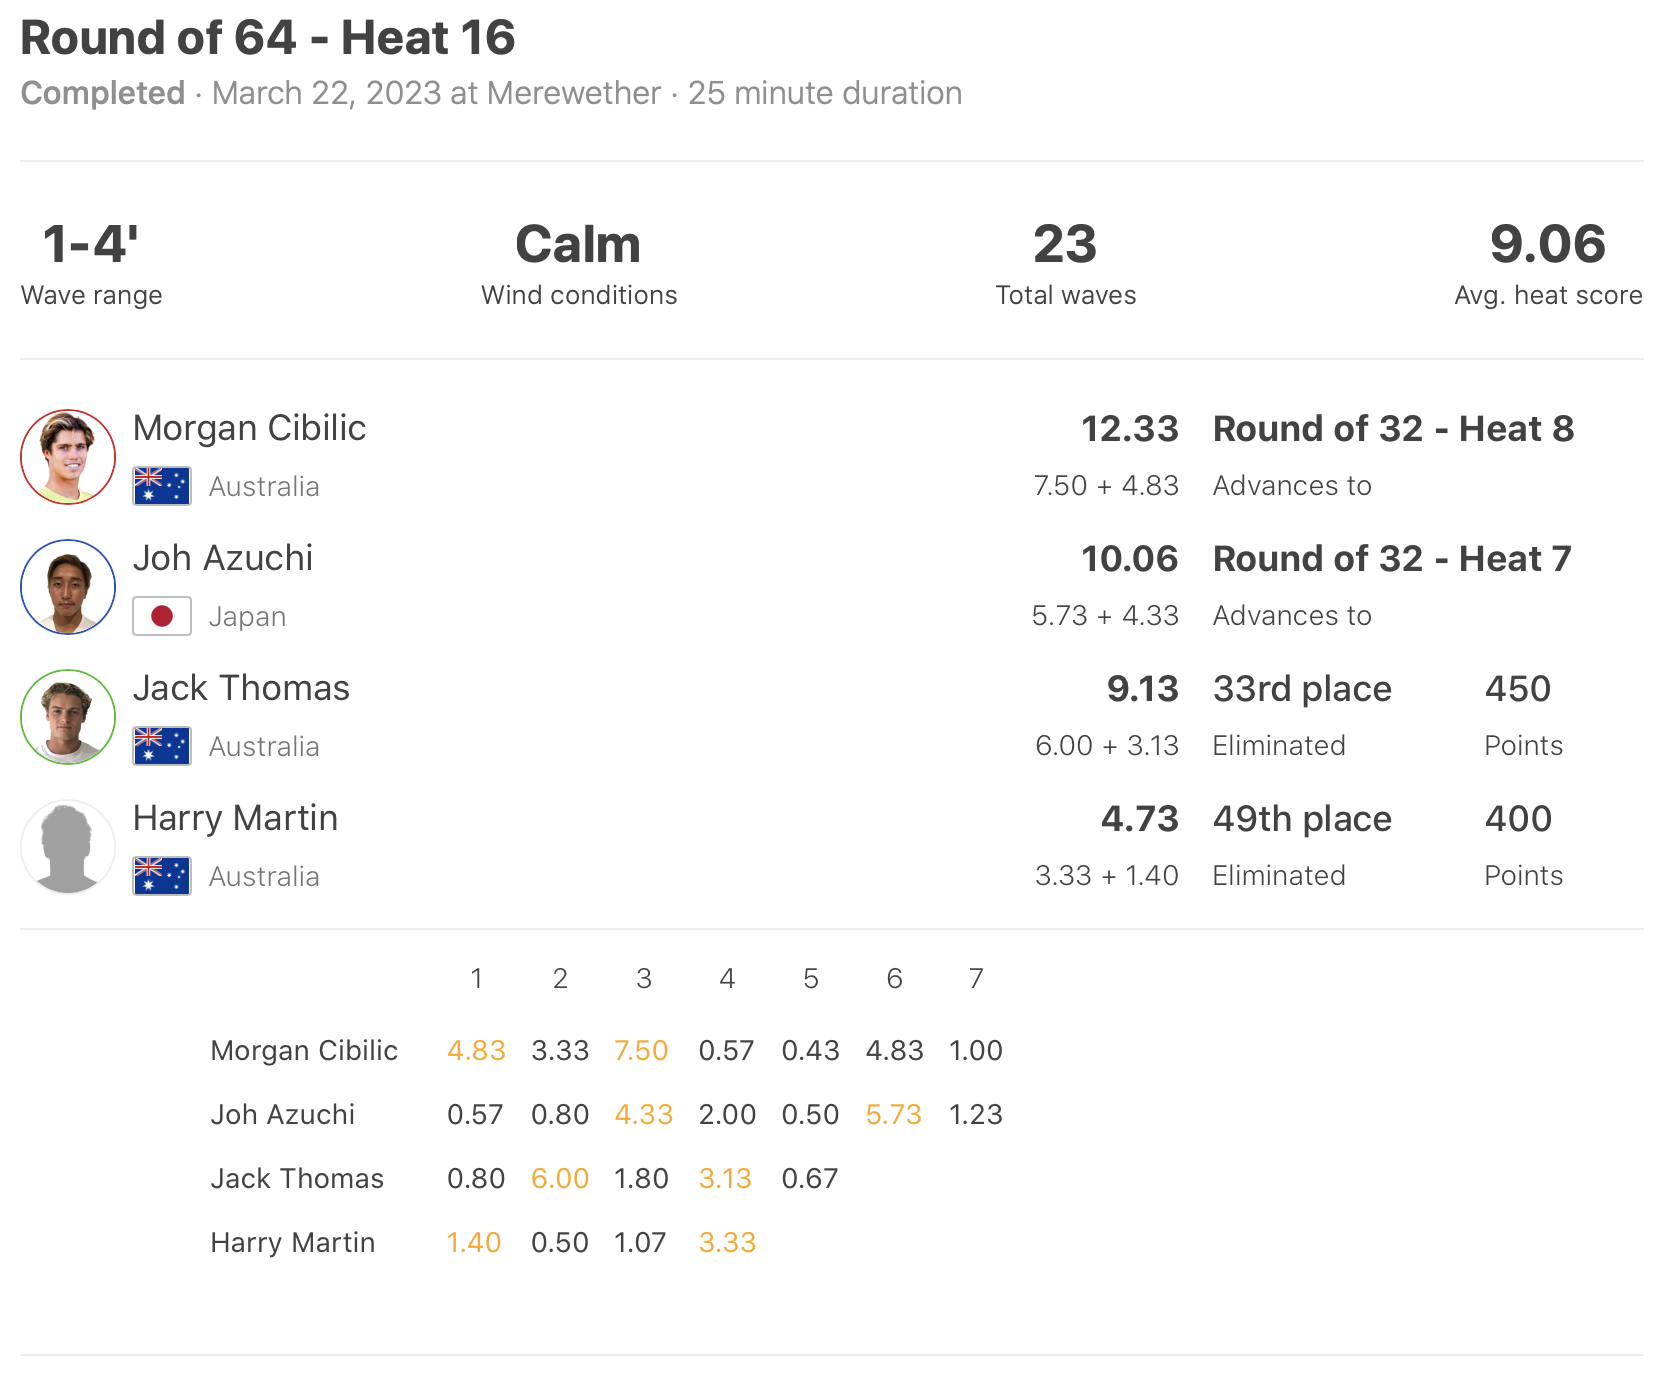Open the Round of 32 - Heat 7 link
Screen dimensions: 1664x1382
click(x=1392, y=559)
